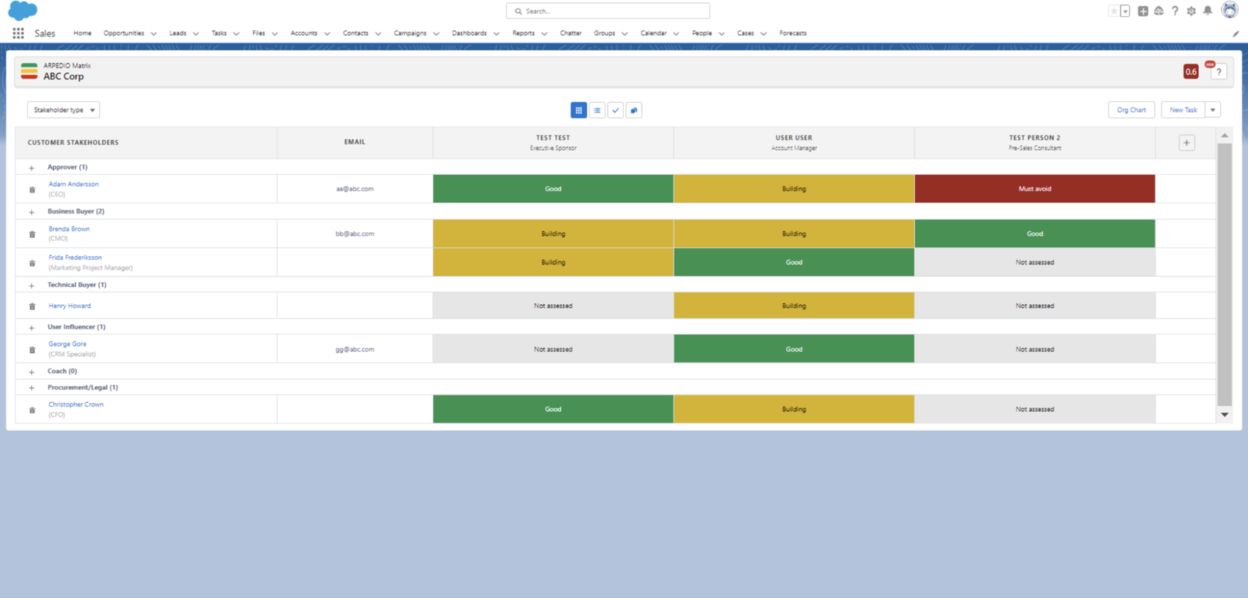Delete Frida Frederiksson with trash icon
This screenshot has width=1248, height=598.
32,263
